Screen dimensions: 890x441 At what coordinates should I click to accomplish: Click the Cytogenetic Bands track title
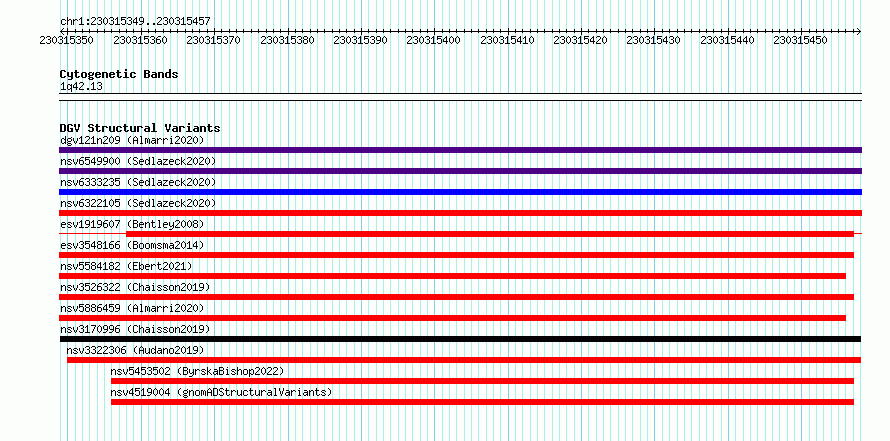click(x=119, y=74)
